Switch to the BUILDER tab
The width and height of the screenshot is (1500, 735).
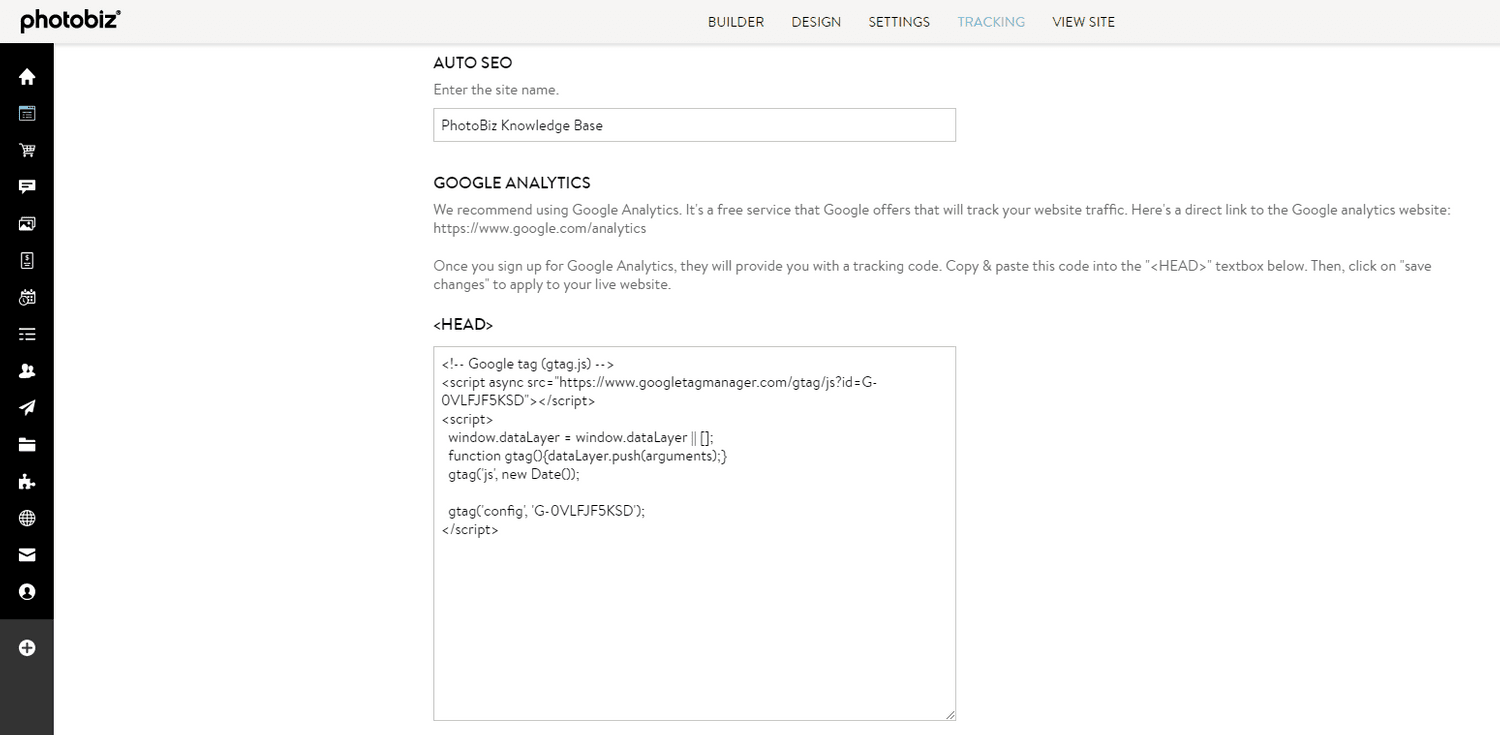point(735,21)
